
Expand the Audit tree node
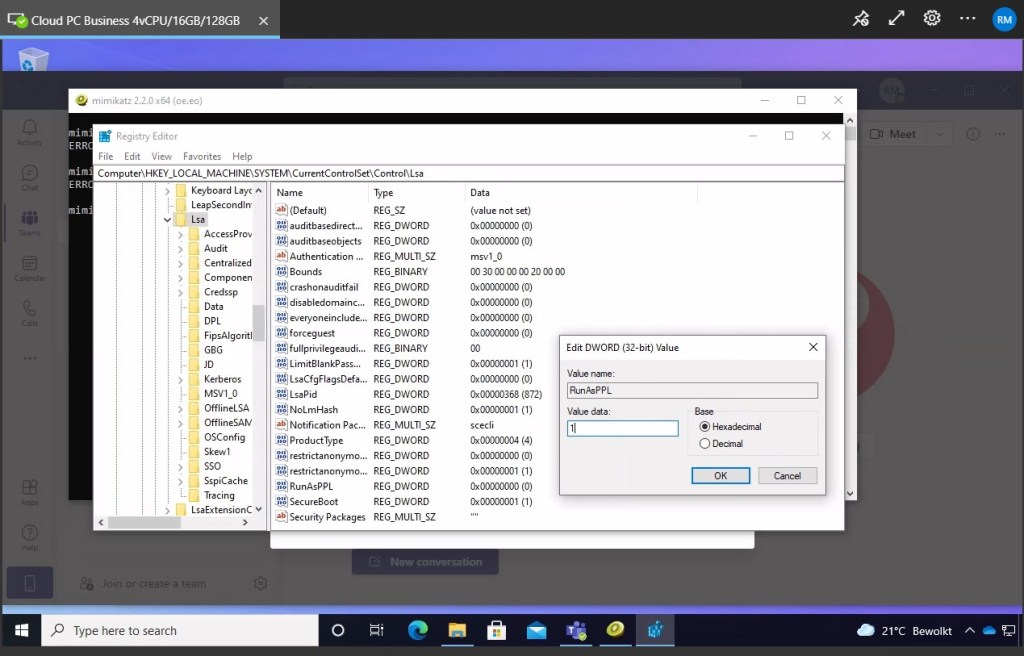tap(180, 248)
